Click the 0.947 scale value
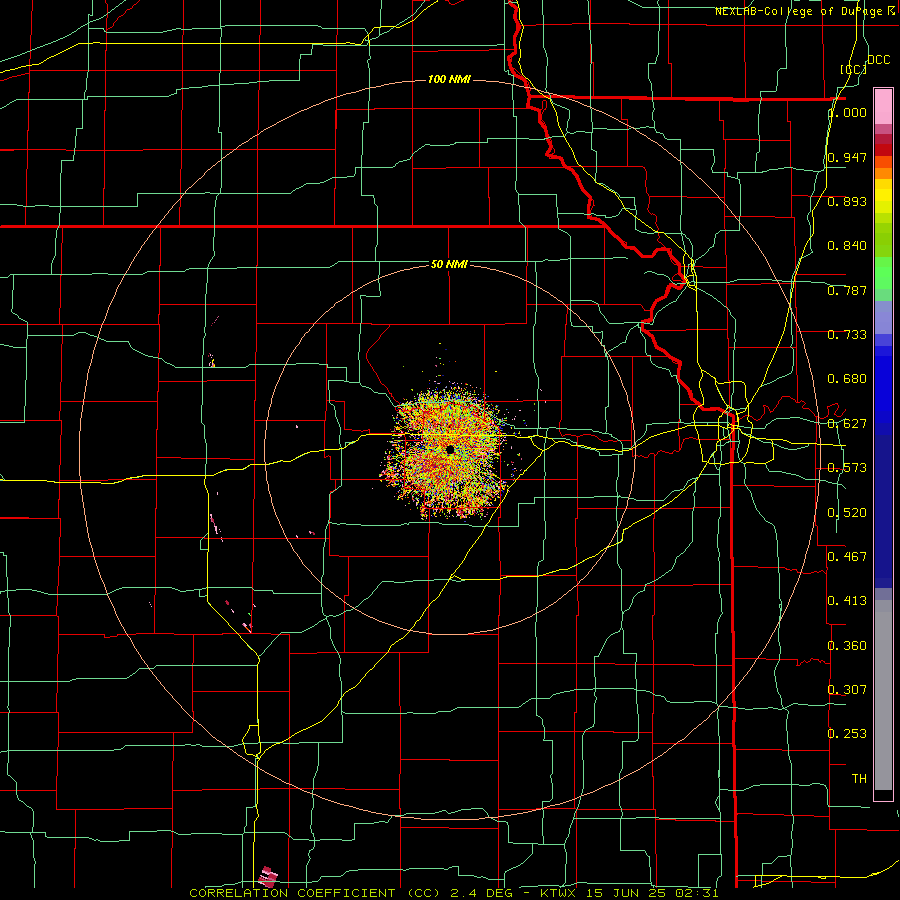Image resolution: width=900 pixels, height=900 pixels. point(847,157)
